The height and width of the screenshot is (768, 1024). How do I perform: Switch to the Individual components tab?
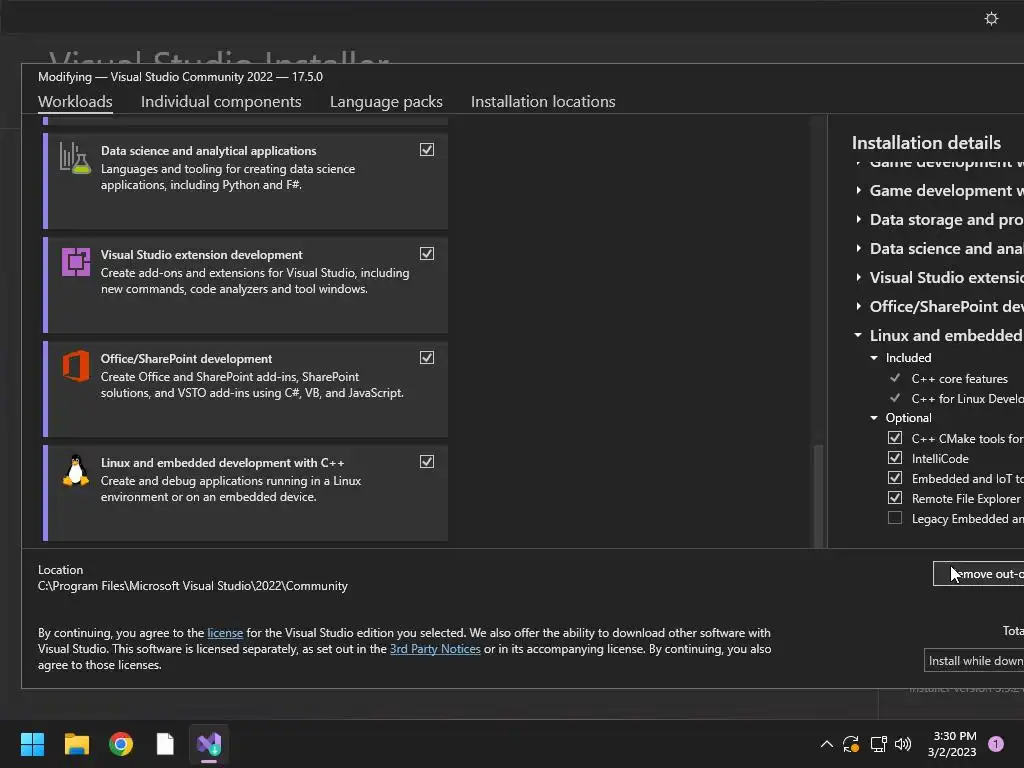pyautogui.click(x=221, y=102)
